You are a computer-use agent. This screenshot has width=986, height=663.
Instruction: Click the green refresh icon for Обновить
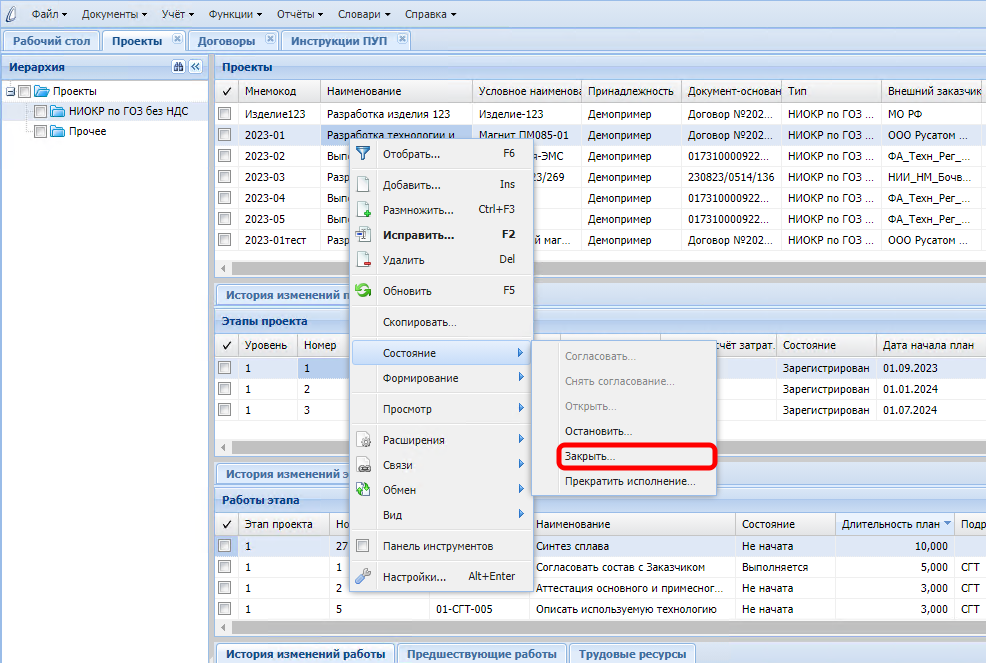pos(363,291)
